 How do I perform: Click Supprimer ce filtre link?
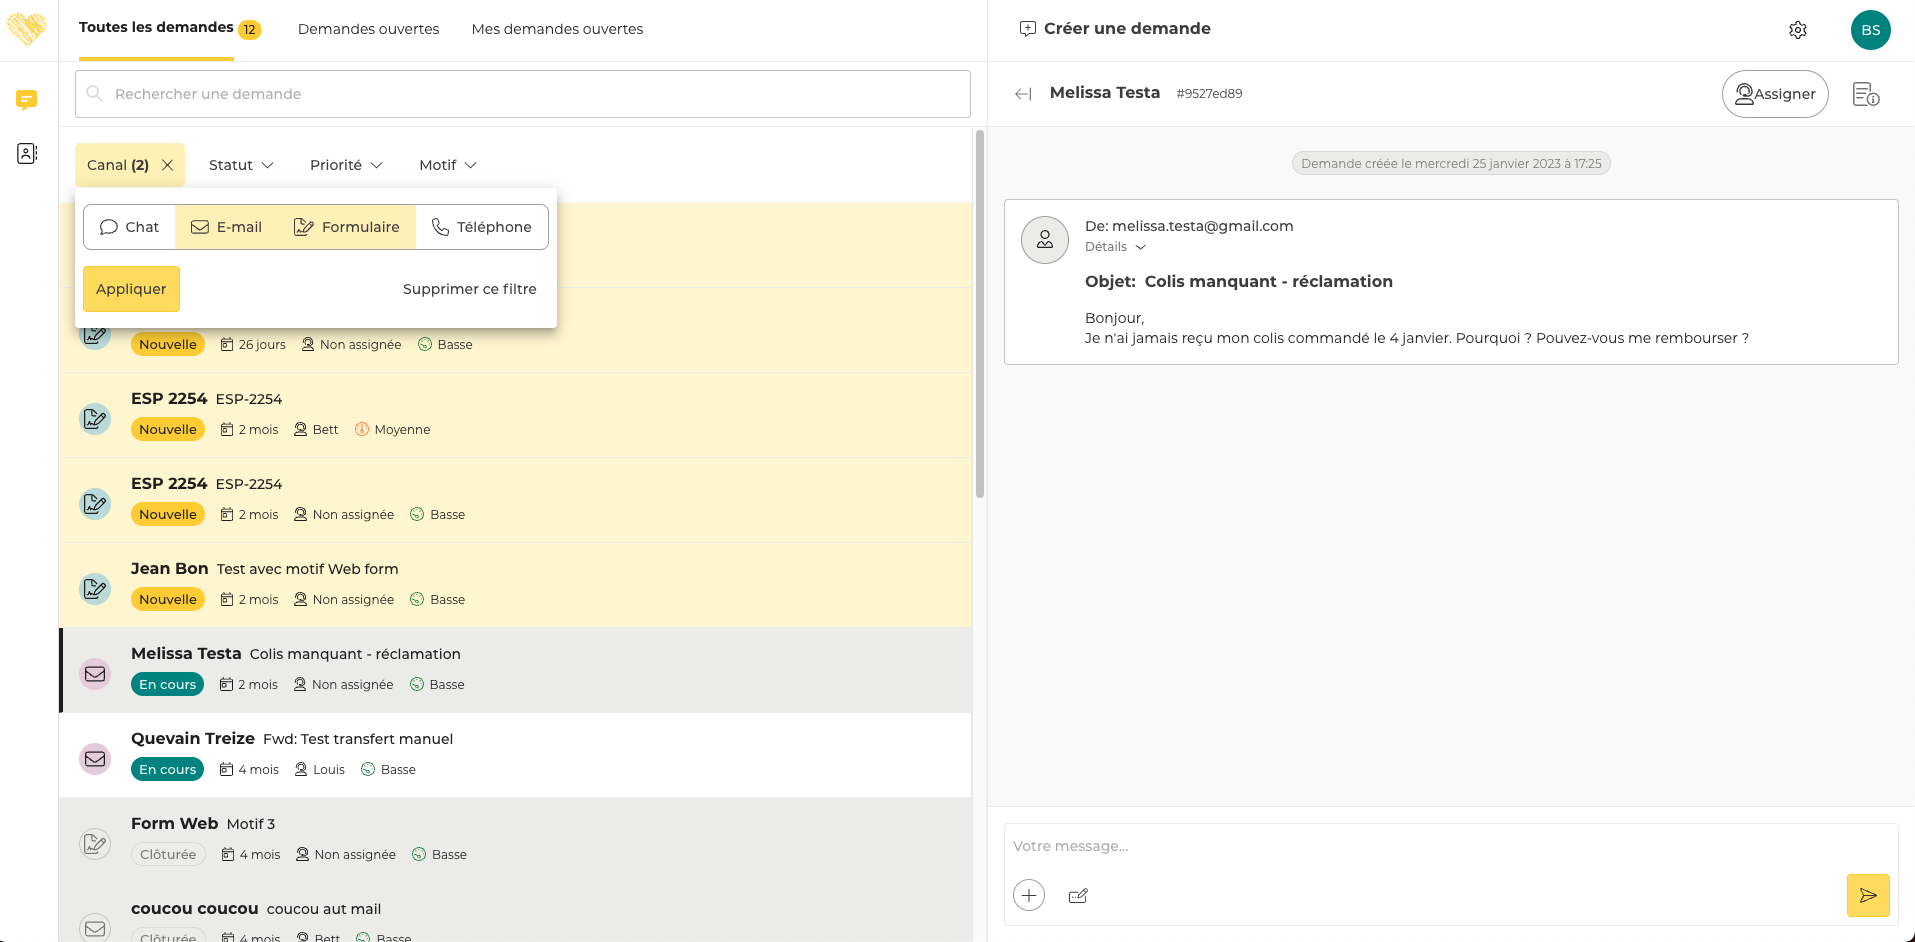point(469,289)
